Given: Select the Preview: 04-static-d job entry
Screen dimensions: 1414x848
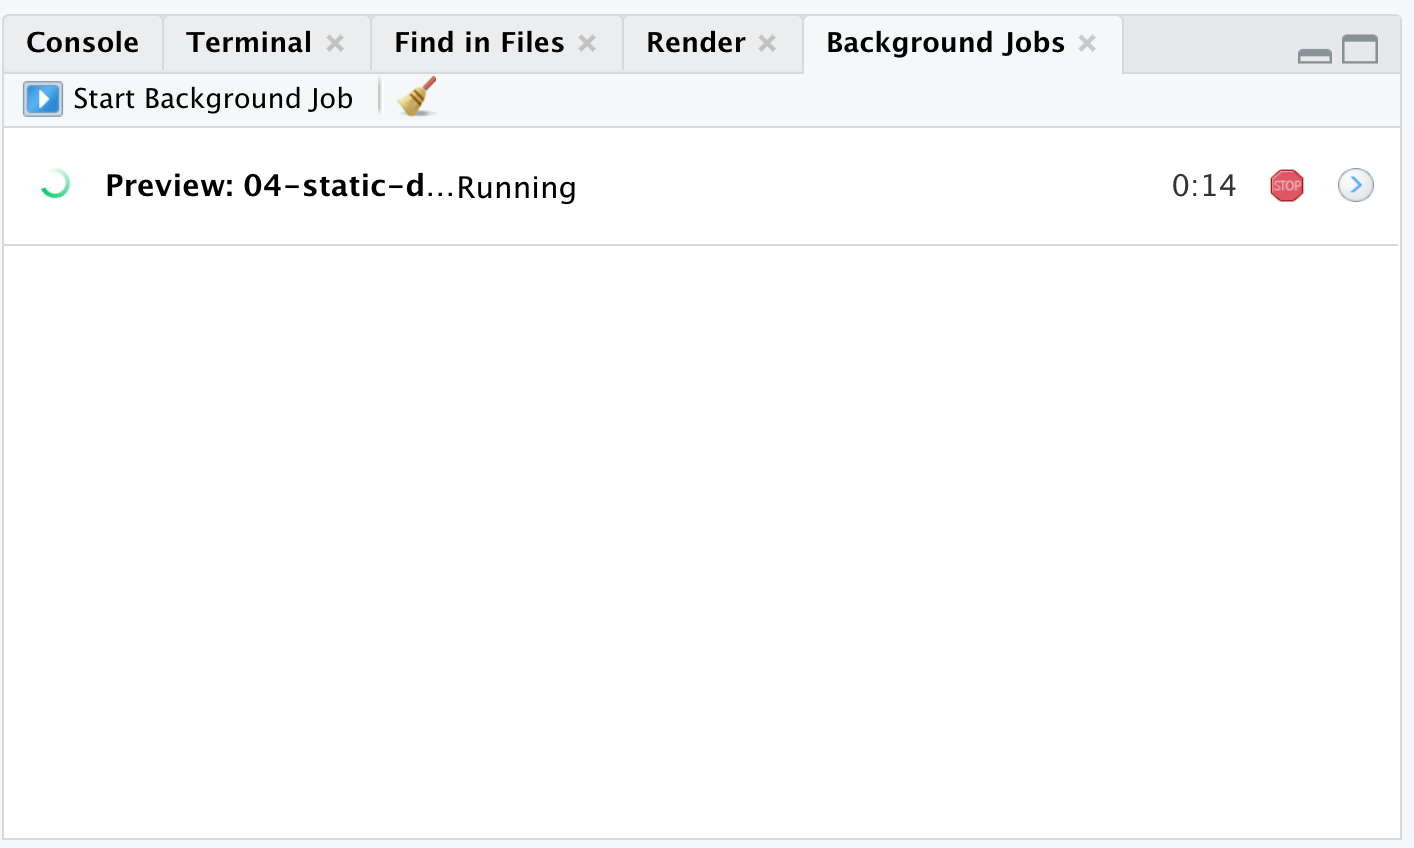Looking at the screenshot, I should click(x=265, y=186).
